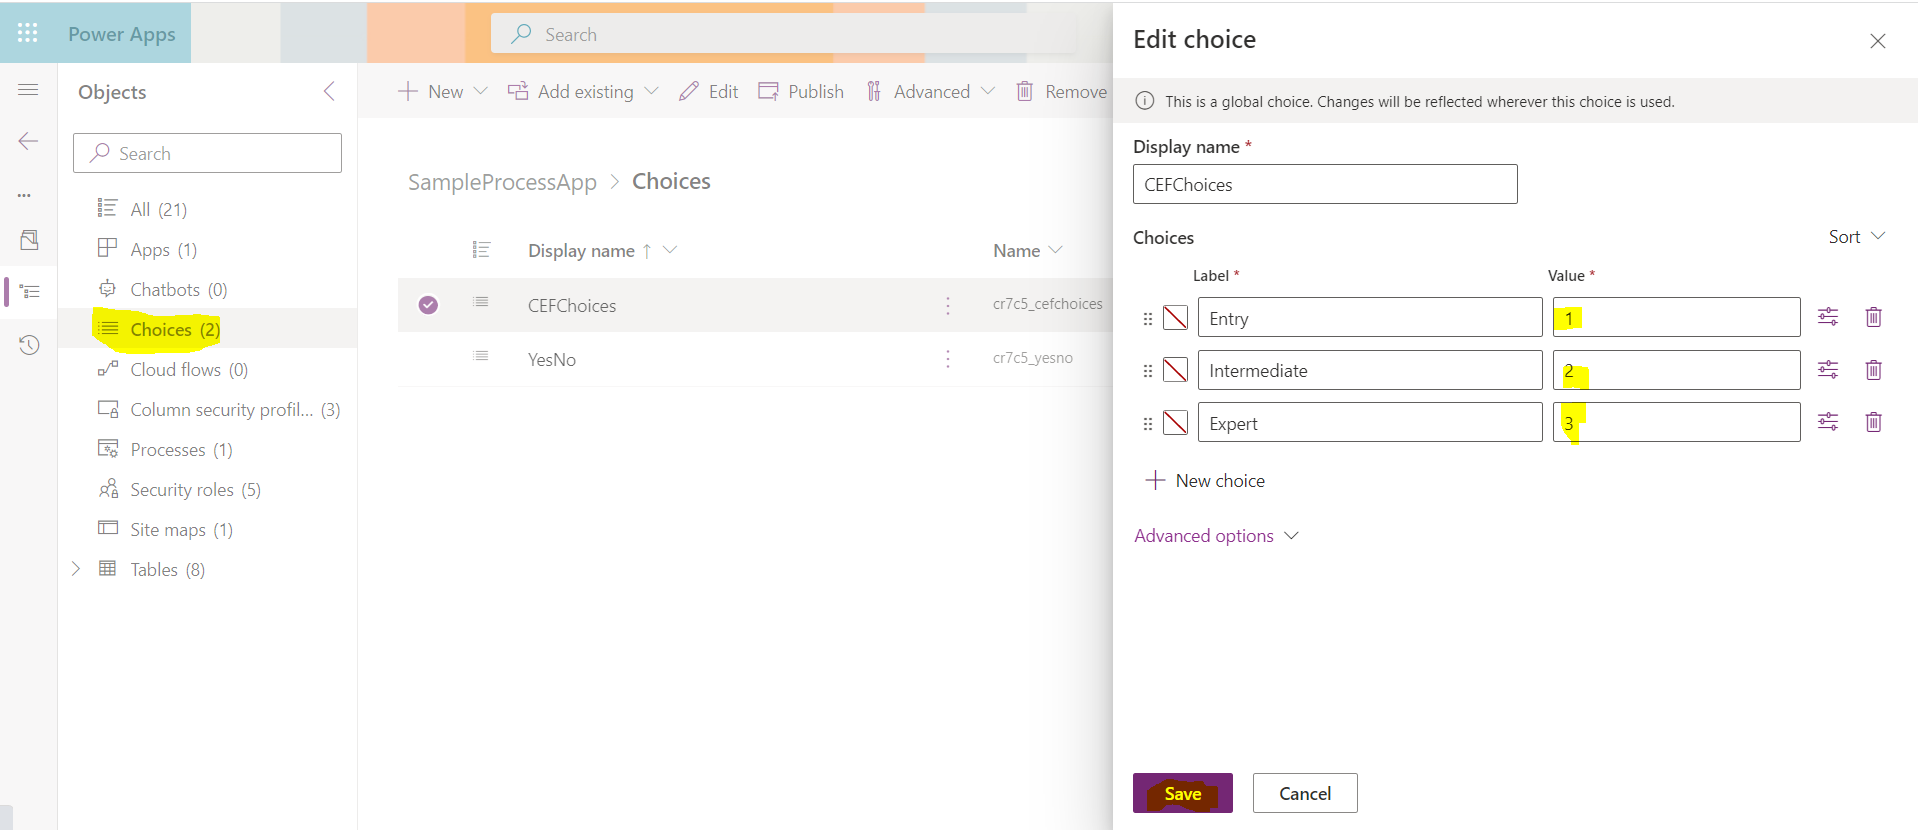This screenshot has width=1918, height=830.
Task: Click the Display name input field
Action: click(1324, 185)
